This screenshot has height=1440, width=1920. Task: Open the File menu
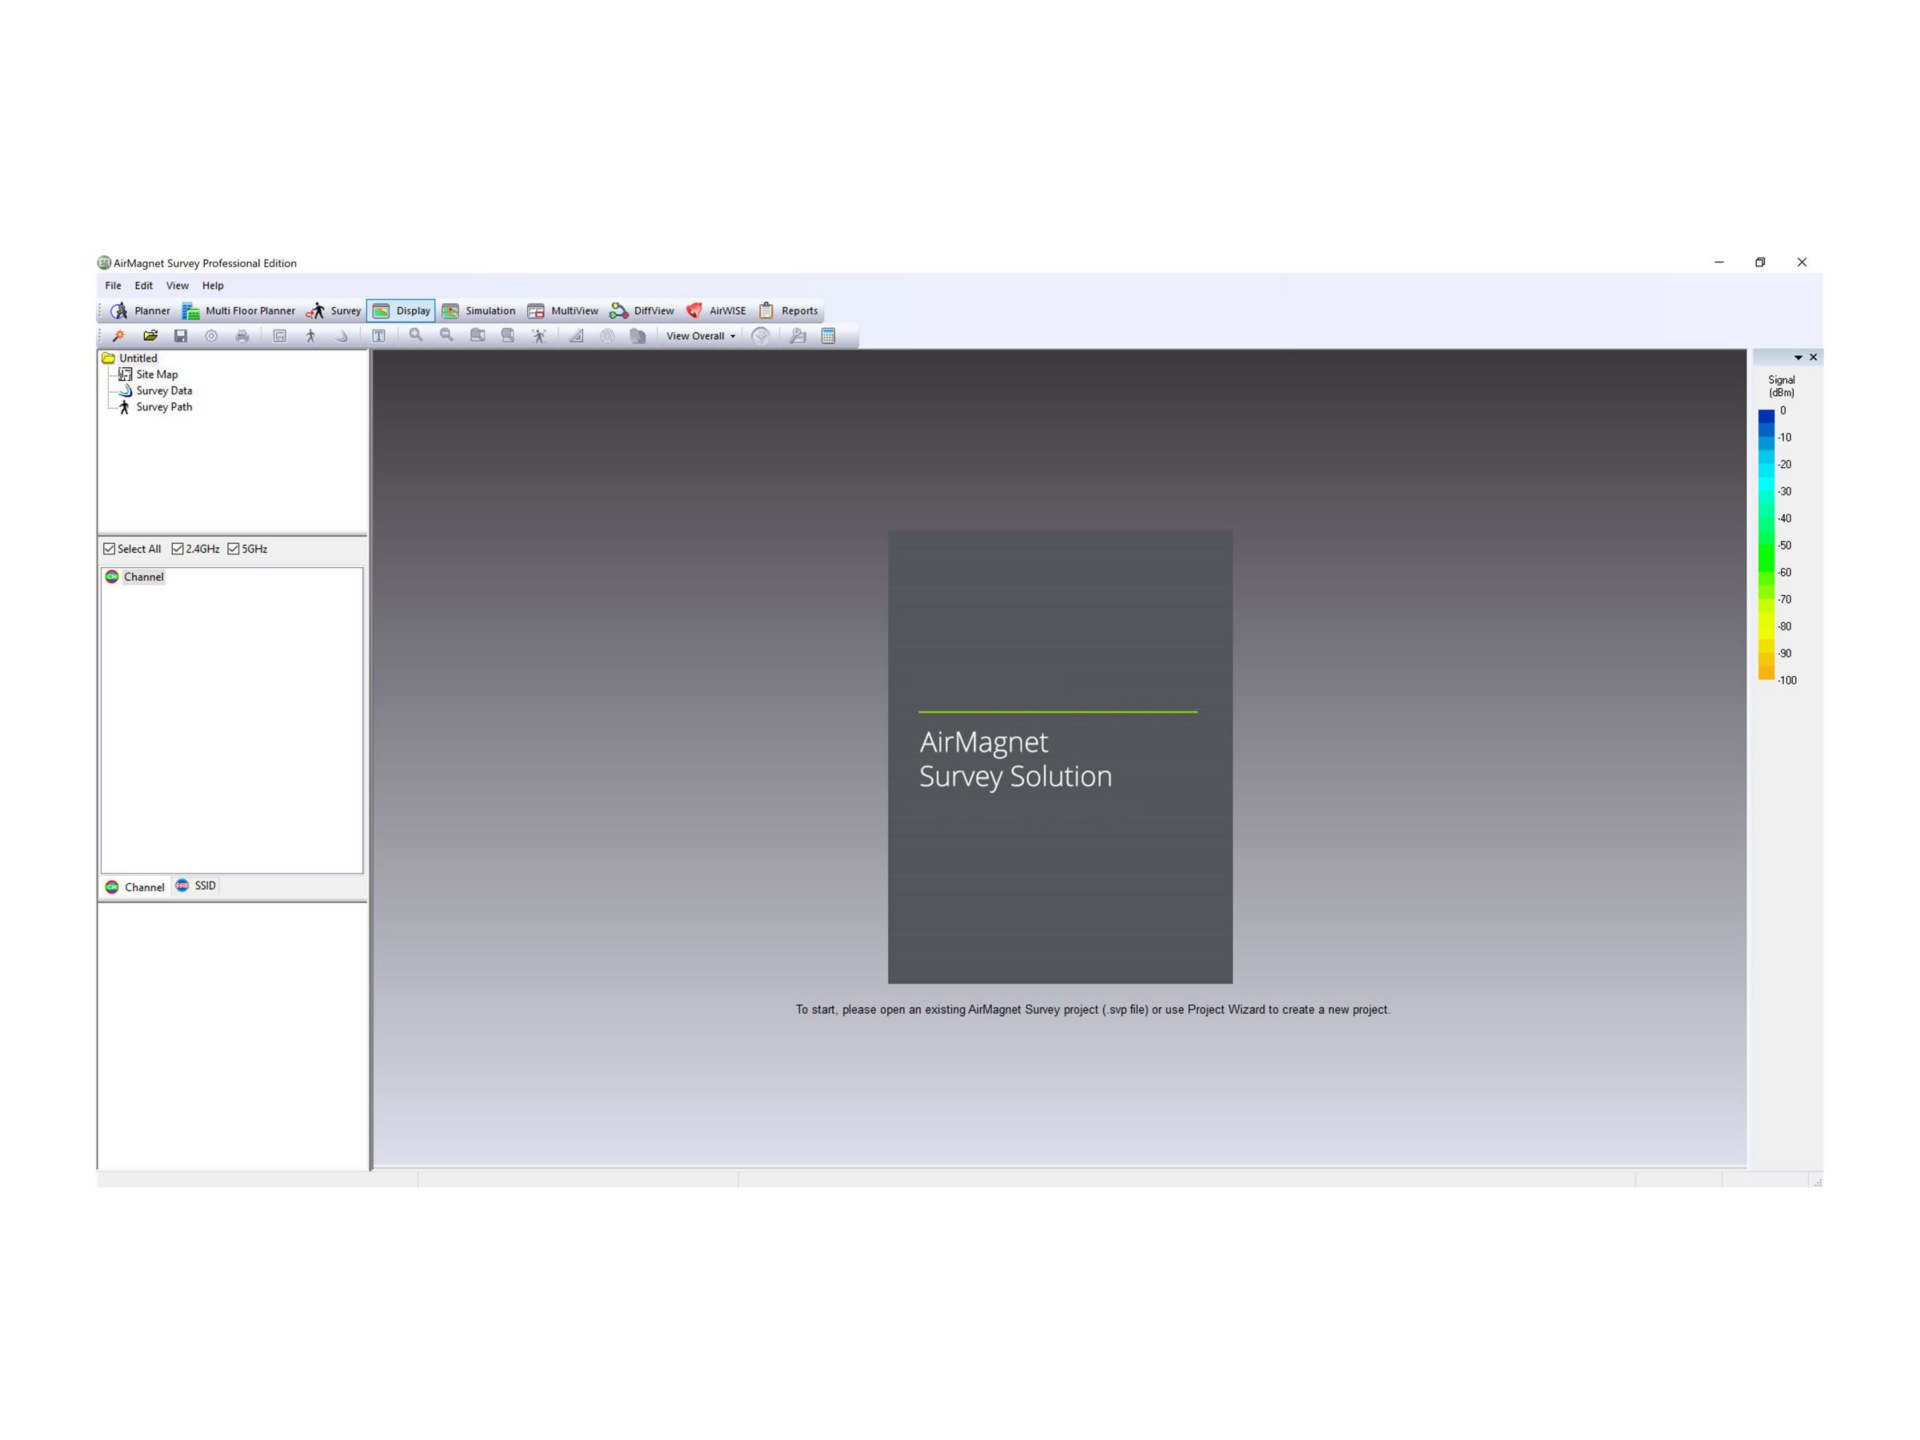(113, 286)
